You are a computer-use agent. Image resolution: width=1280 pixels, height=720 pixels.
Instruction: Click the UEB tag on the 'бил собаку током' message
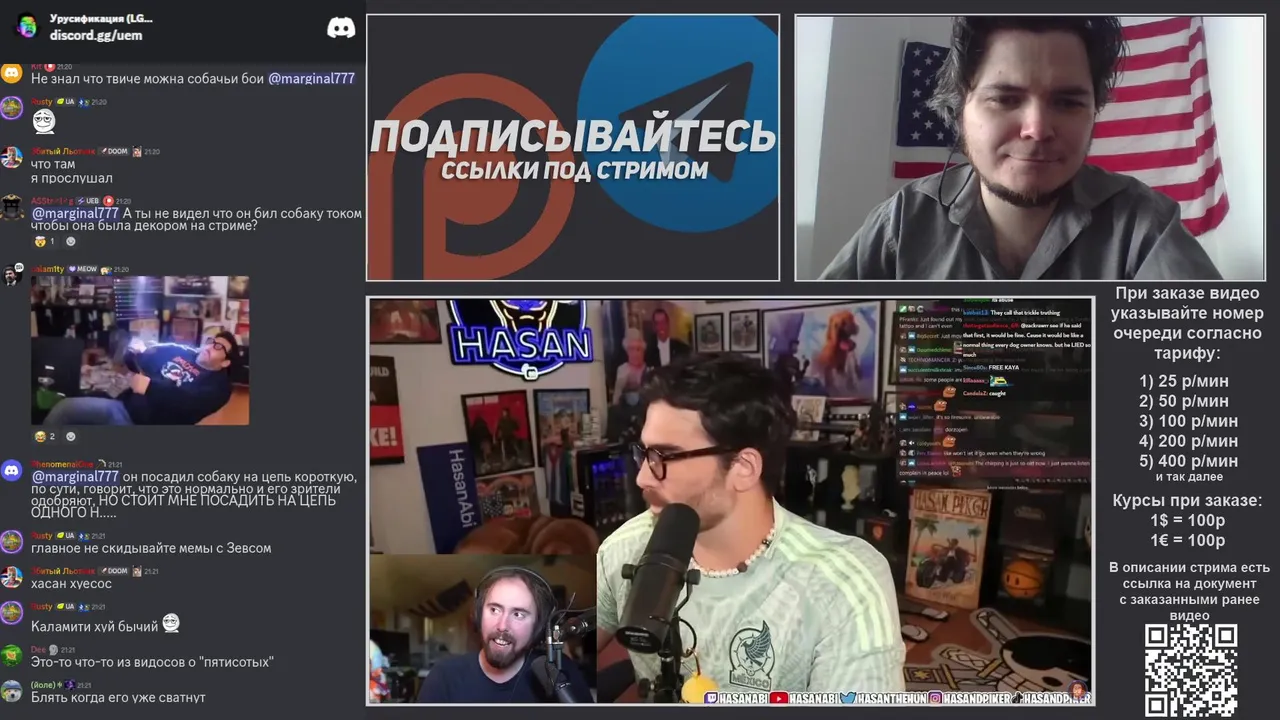tap(88, 201)
